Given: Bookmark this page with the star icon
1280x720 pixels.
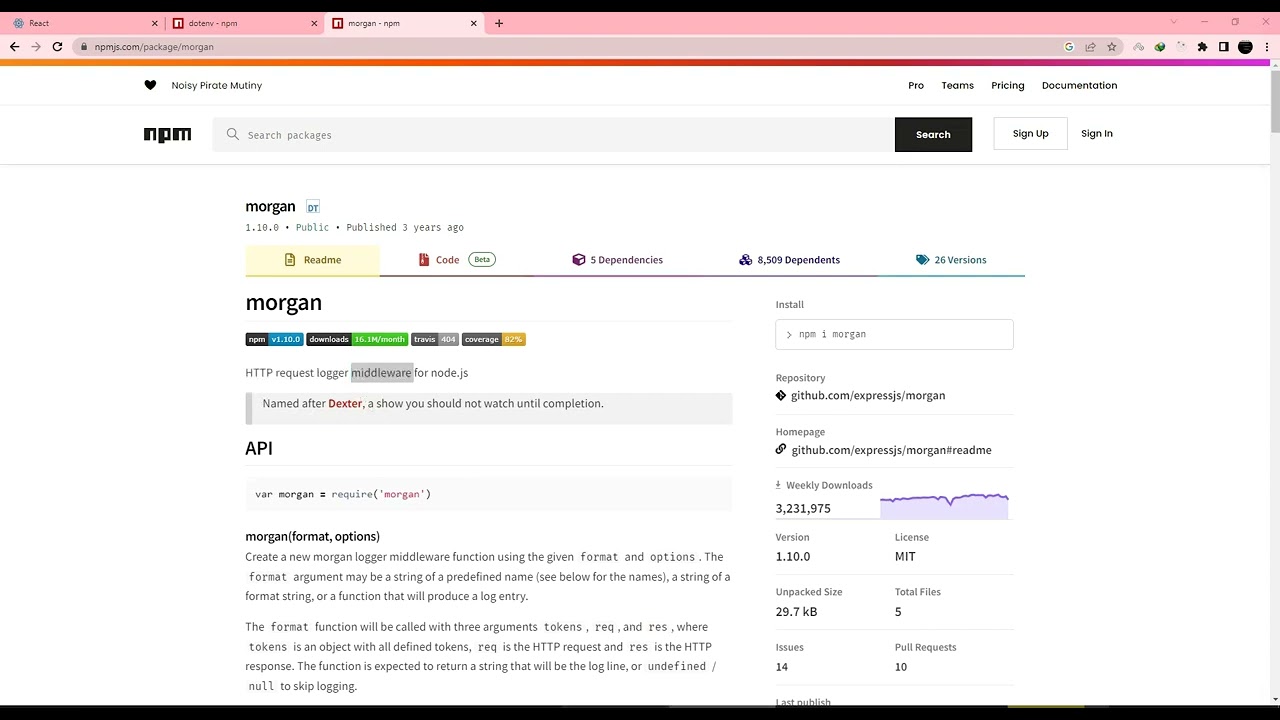Looking at the screenshot, I should coord(1111,47).
